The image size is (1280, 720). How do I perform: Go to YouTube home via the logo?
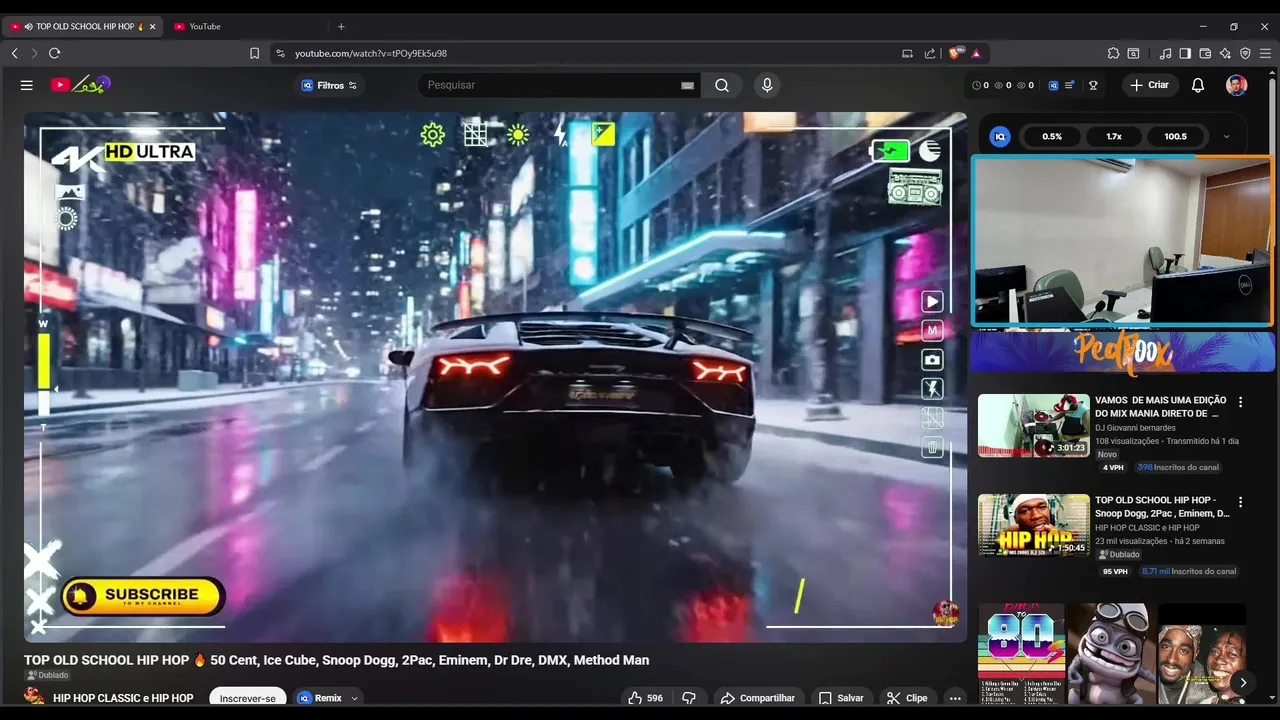click(80, 85)
